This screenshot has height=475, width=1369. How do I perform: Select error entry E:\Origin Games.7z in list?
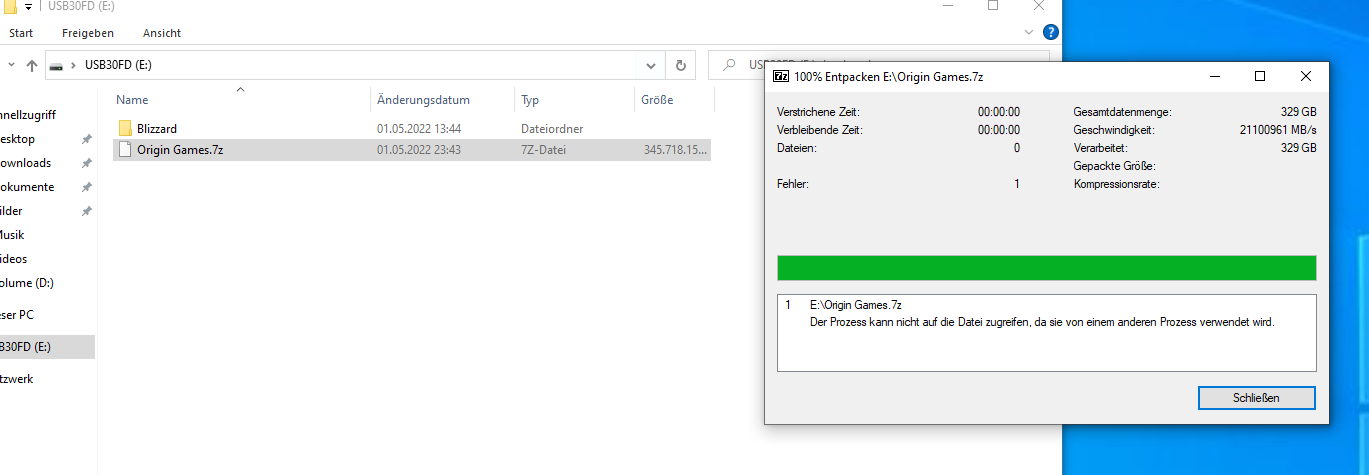[856, 305]
